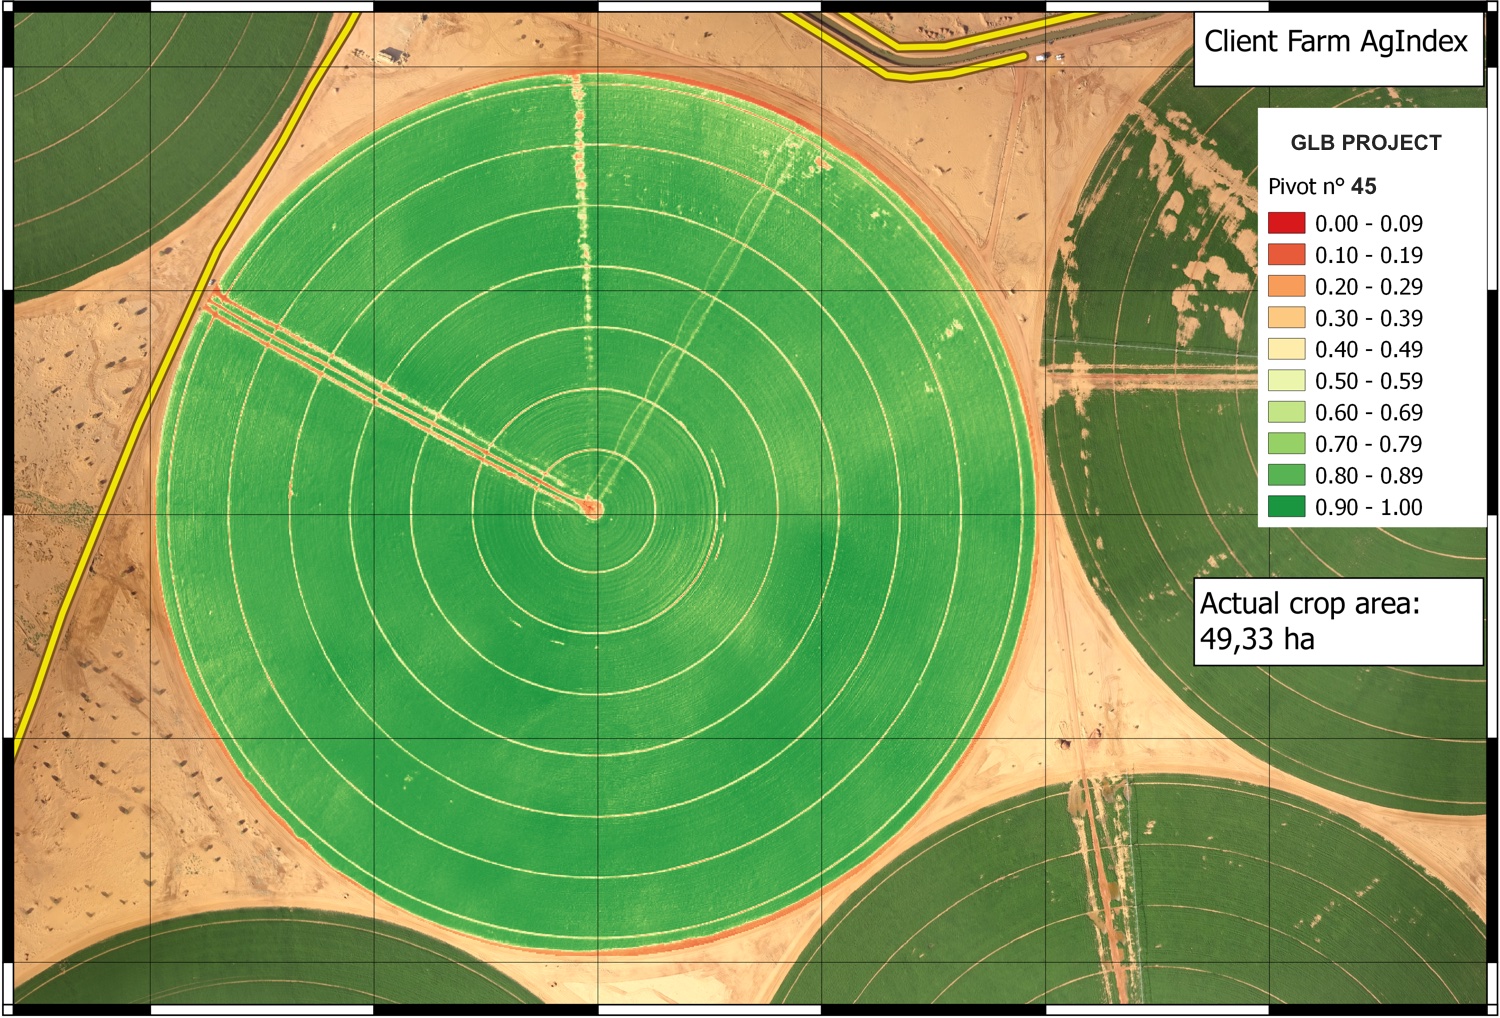Screen dimensions: 1500x1018
Task: Click the 0.20 - 0.29 orange legend swatch
Action: pos(1286,286)
